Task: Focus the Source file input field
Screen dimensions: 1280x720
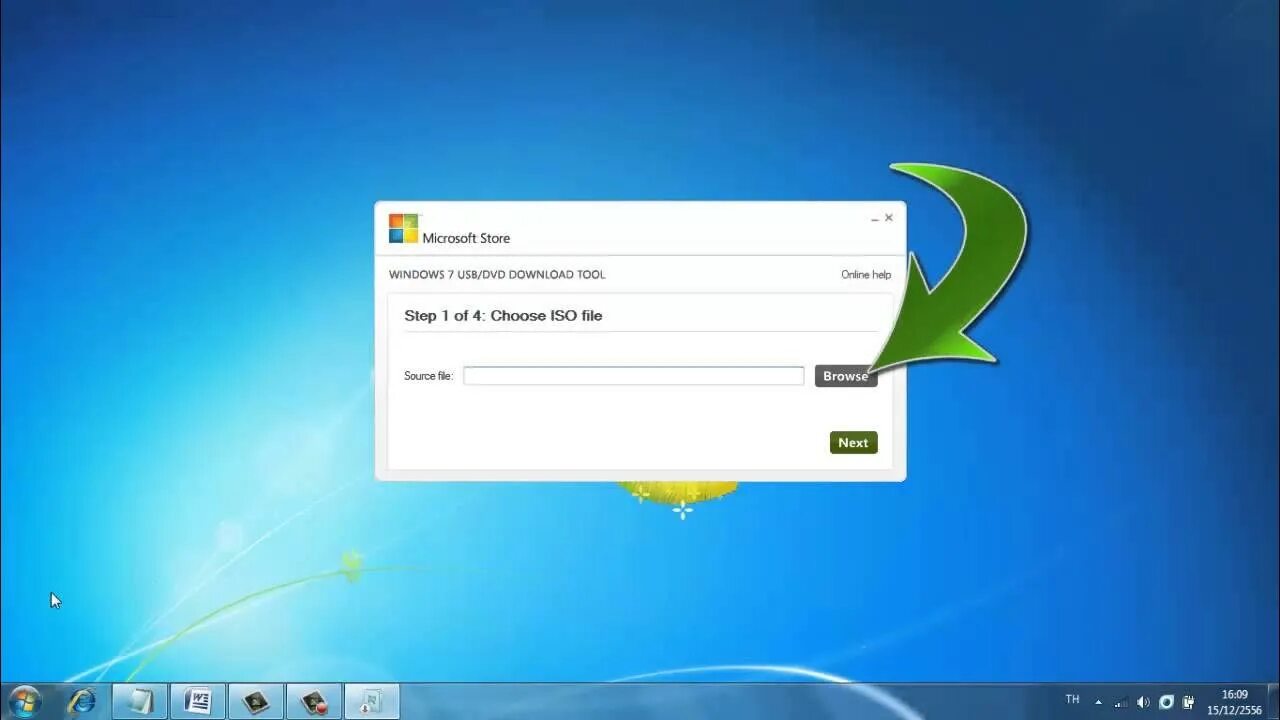Action: pos(633,376)
